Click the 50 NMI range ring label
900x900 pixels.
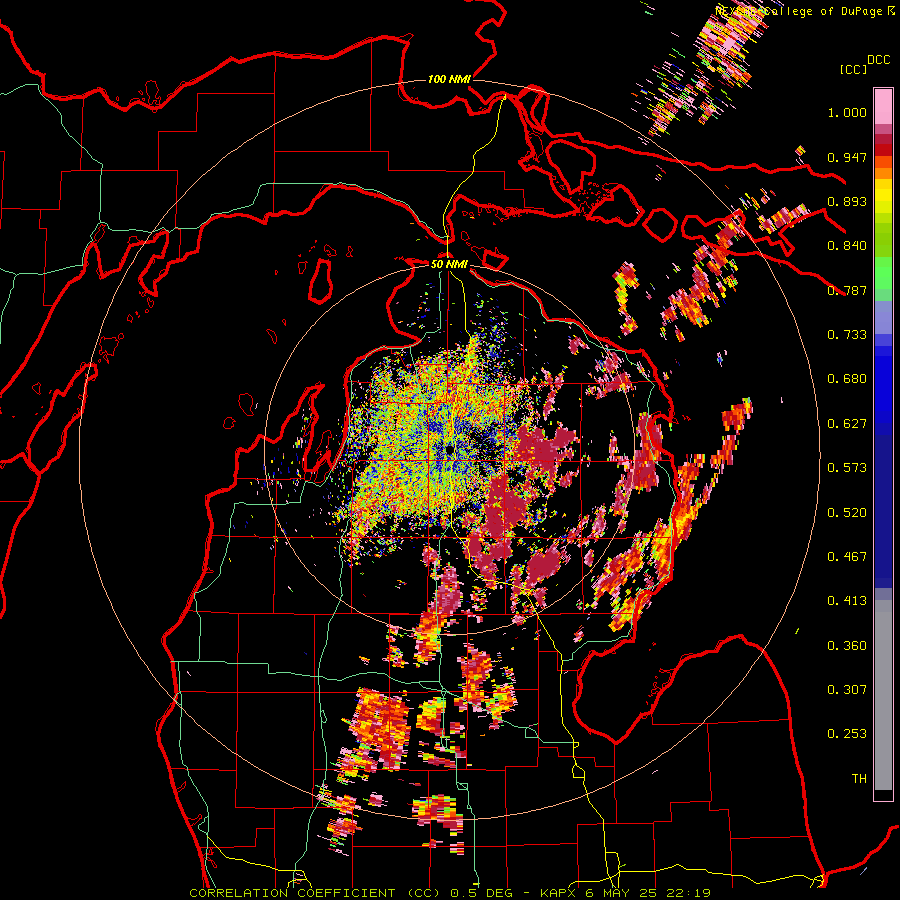click(449, 264)
